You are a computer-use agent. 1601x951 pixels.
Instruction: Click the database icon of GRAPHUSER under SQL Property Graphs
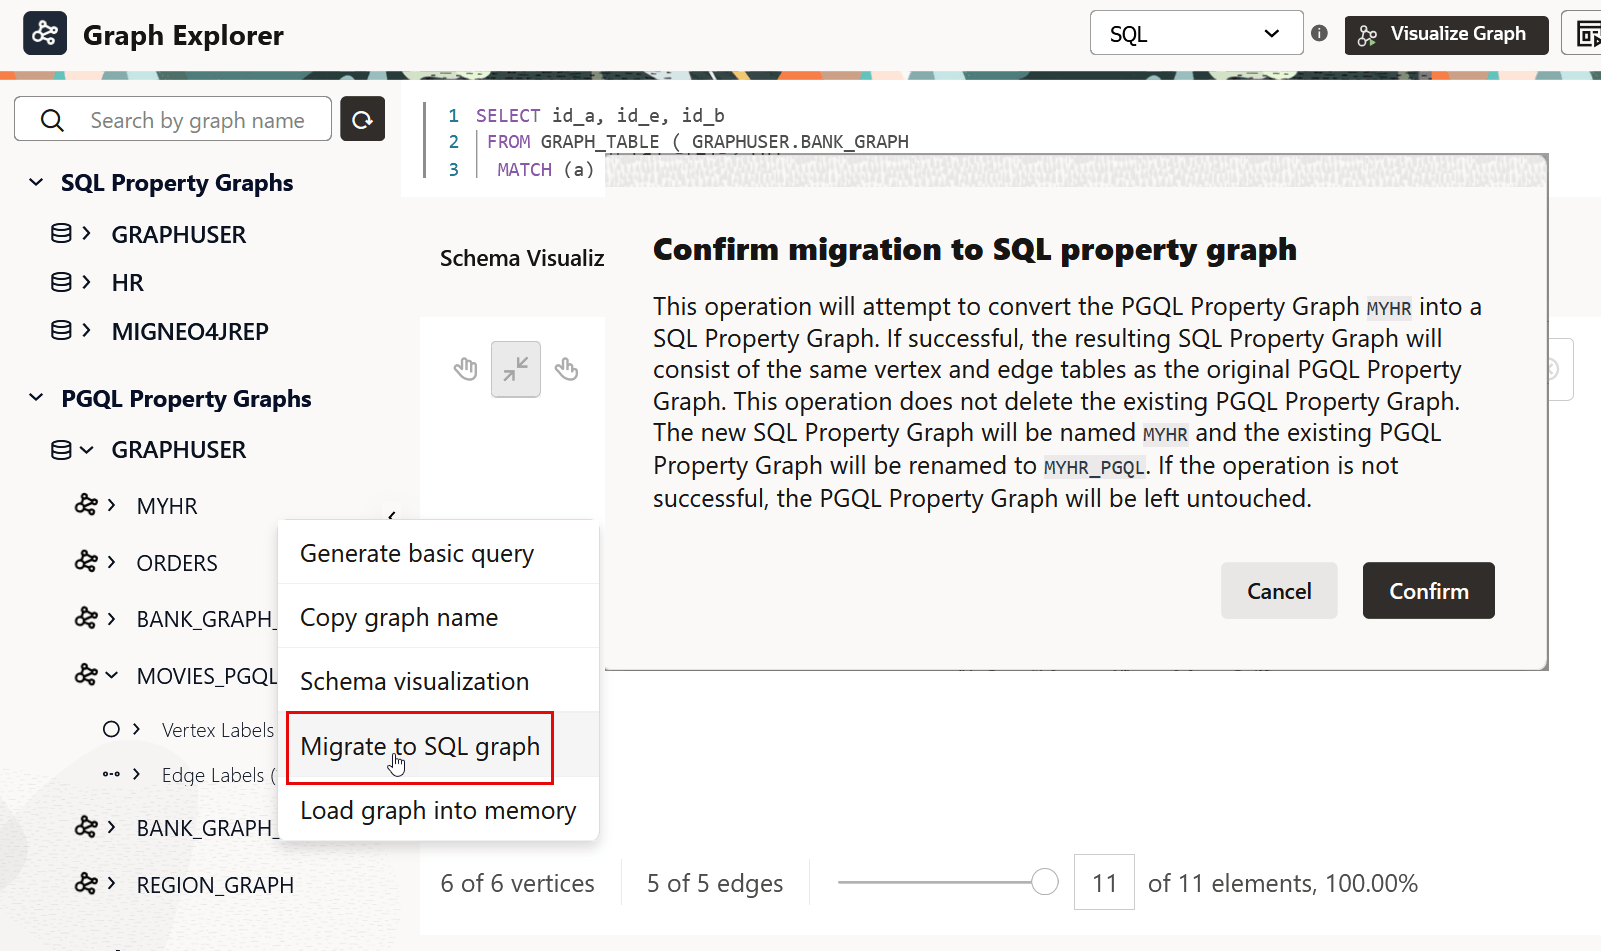(x=61, y=233)
